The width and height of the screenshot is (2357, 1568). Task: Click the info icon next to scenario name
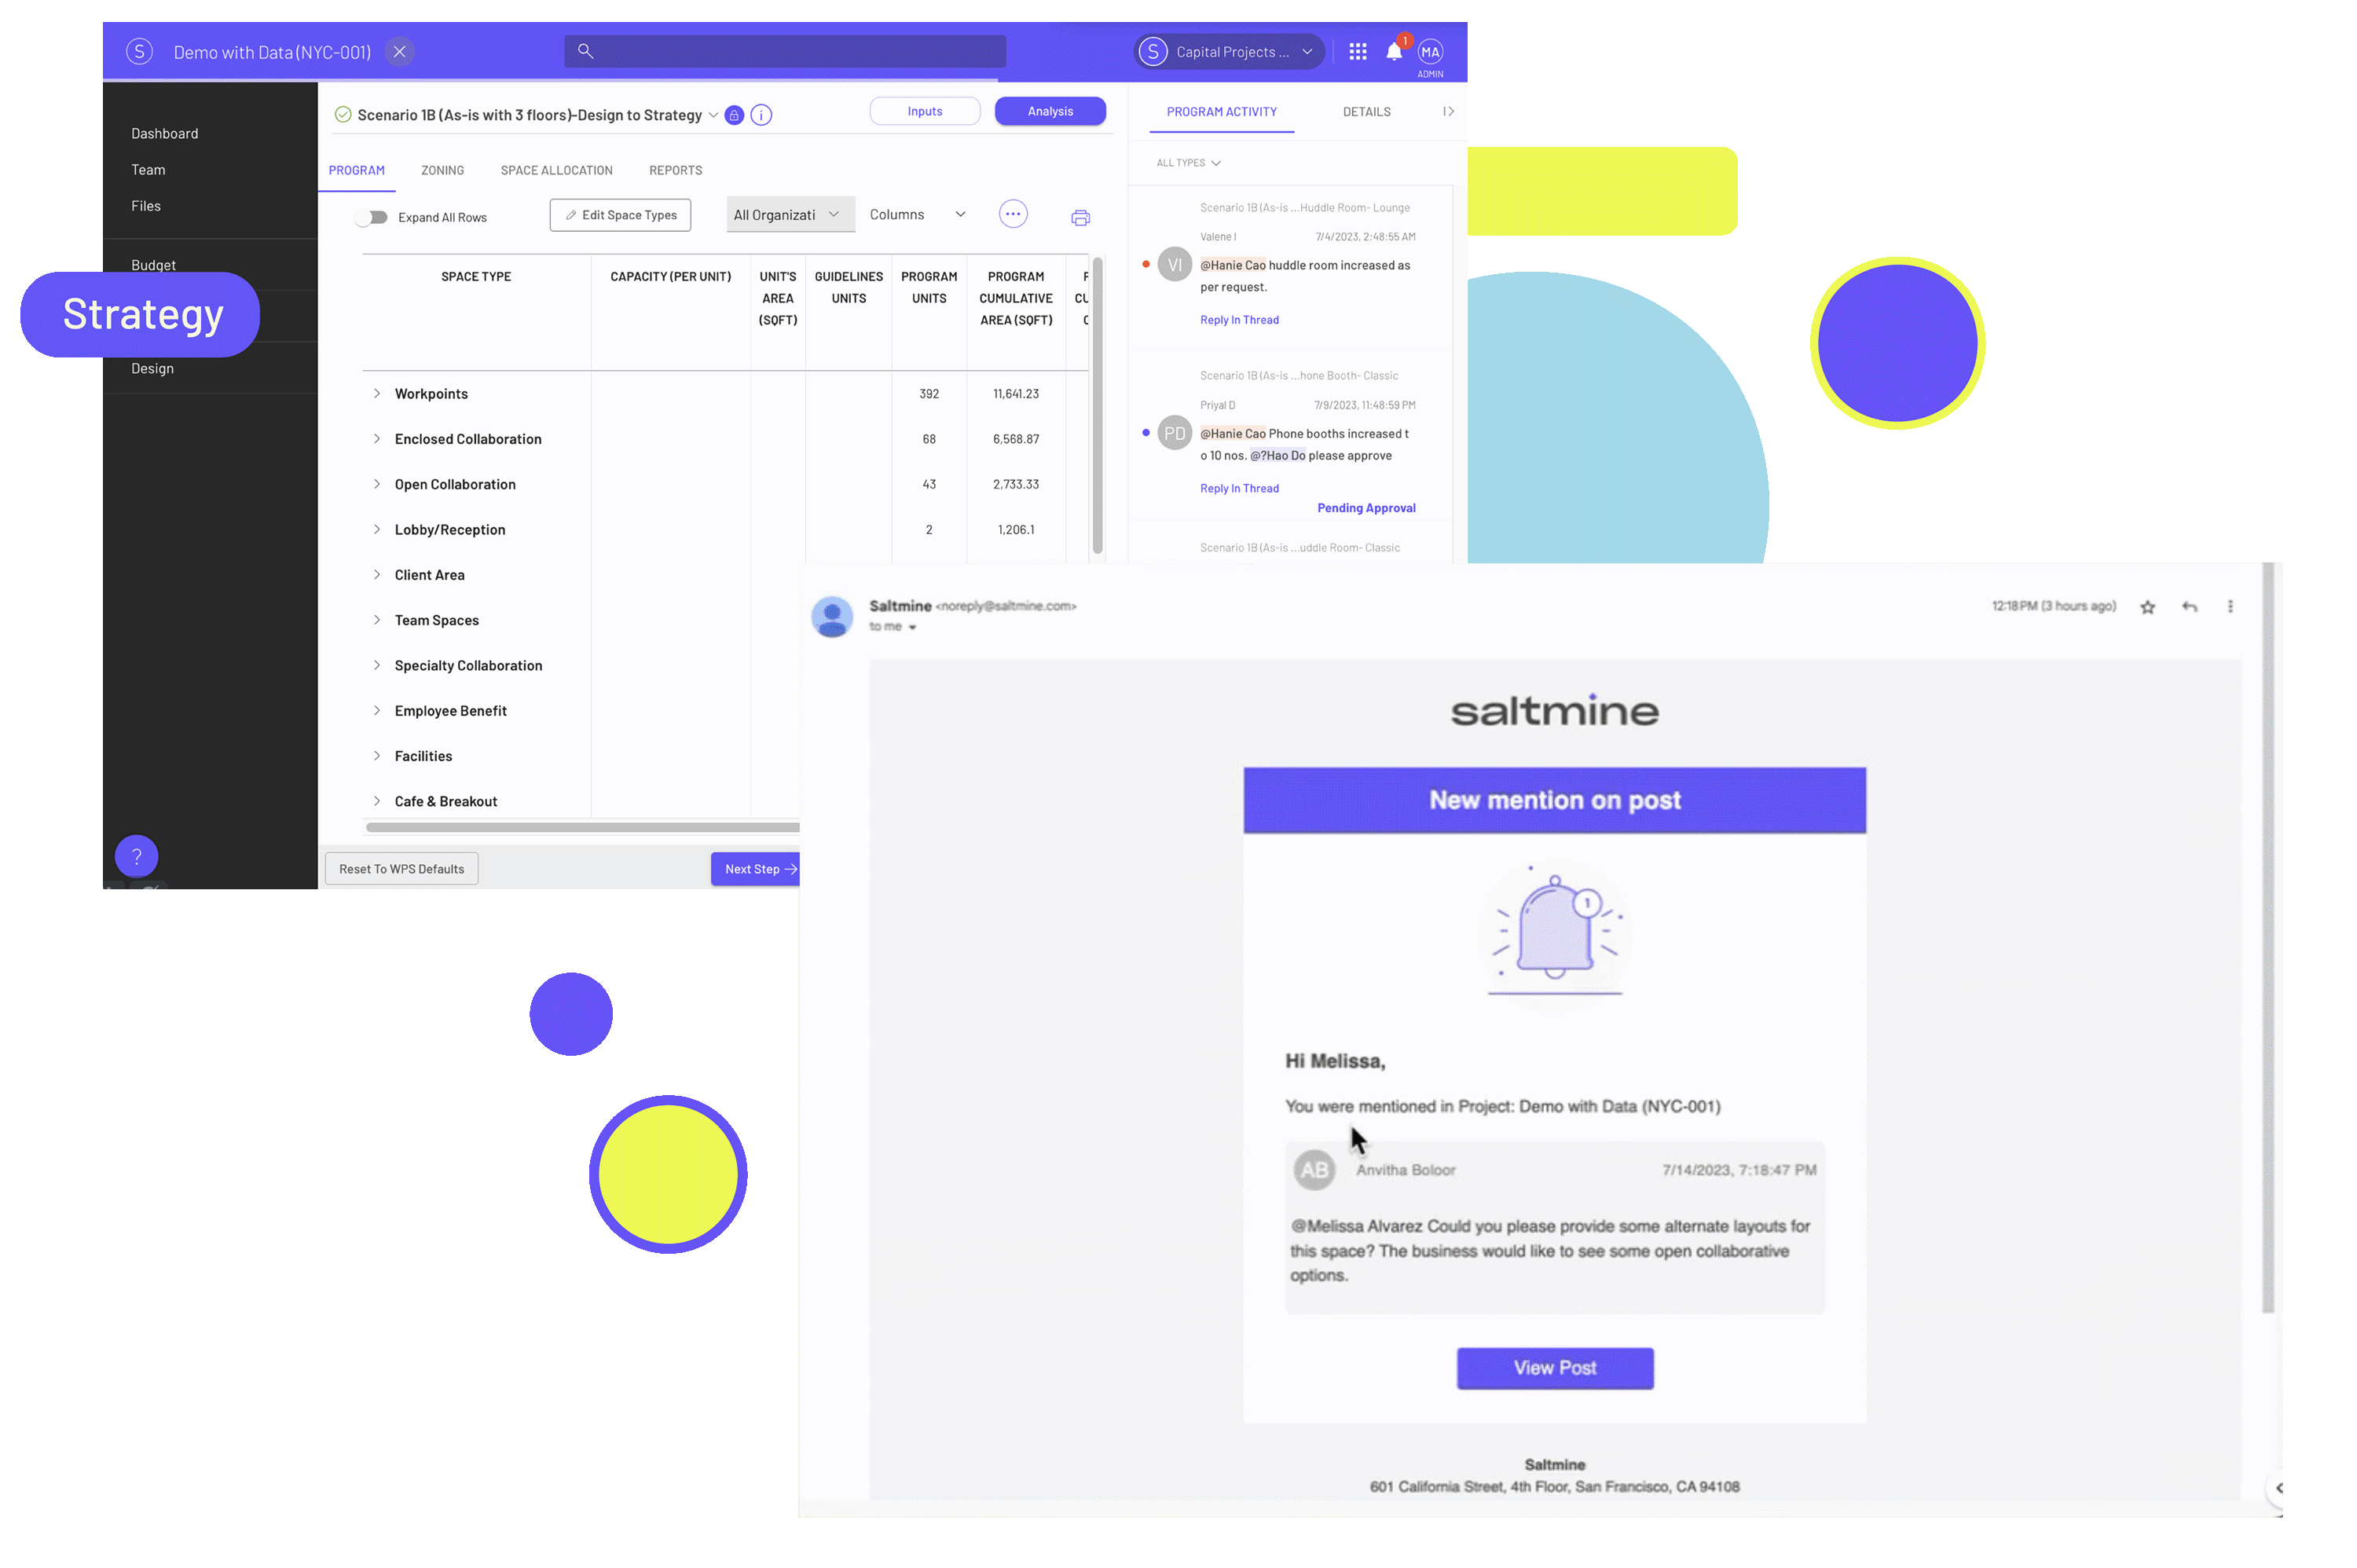click(761, 114)
